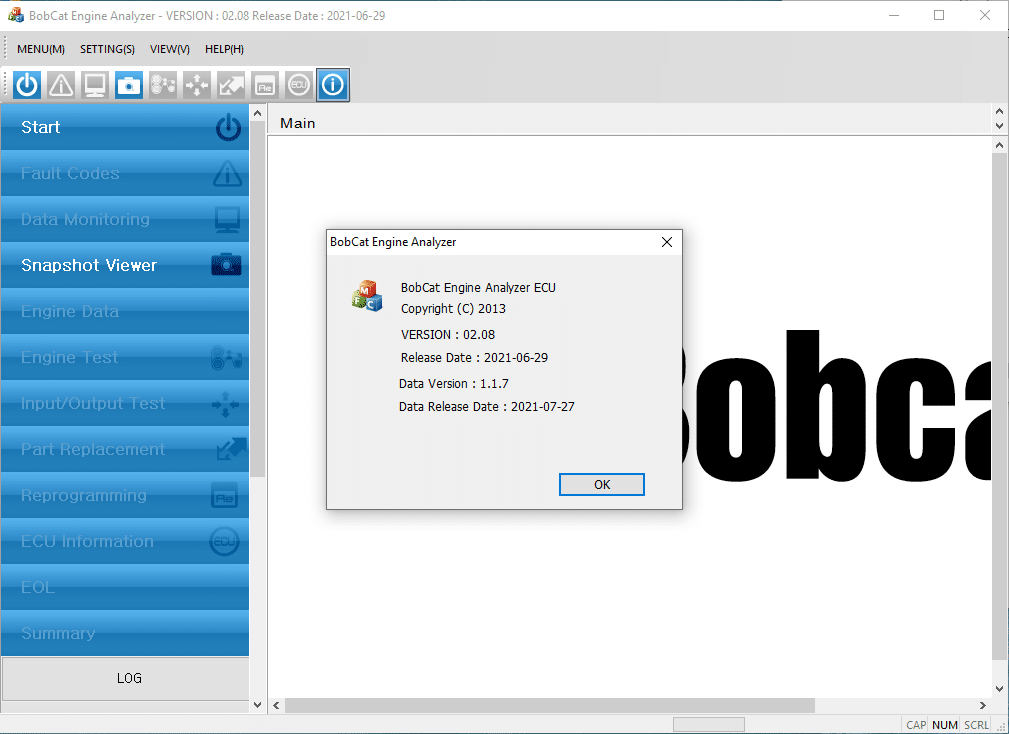Screen dimensions: 1009x734
Task: Click the Data Monitoring monitor toolbar icon
Action: (95, 86)
